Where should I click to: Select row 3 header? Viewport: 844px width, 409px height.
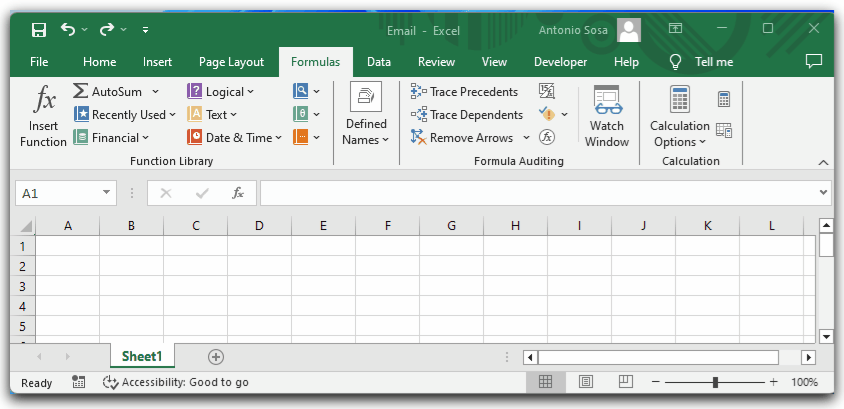click(23, 286)
